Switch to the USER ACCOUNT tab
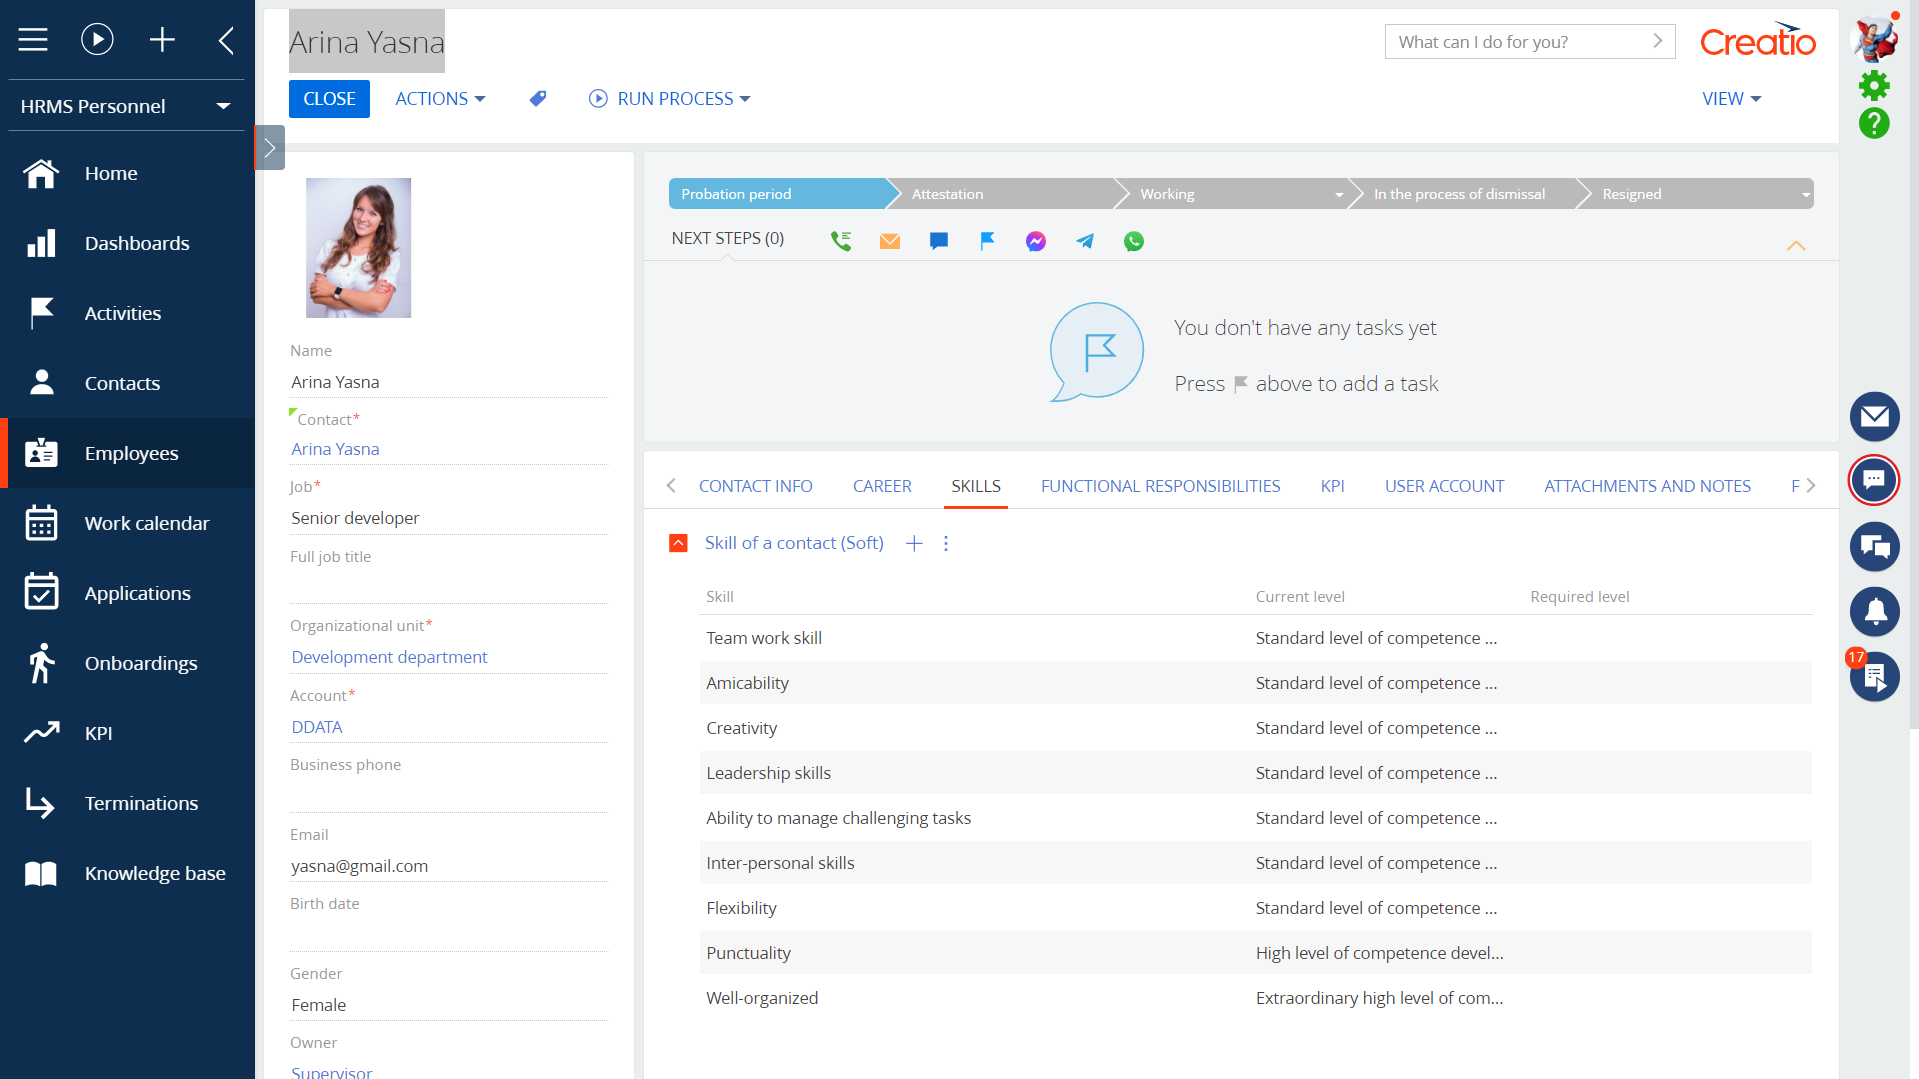1919x1079 pixels. [x=1444, y=486]
